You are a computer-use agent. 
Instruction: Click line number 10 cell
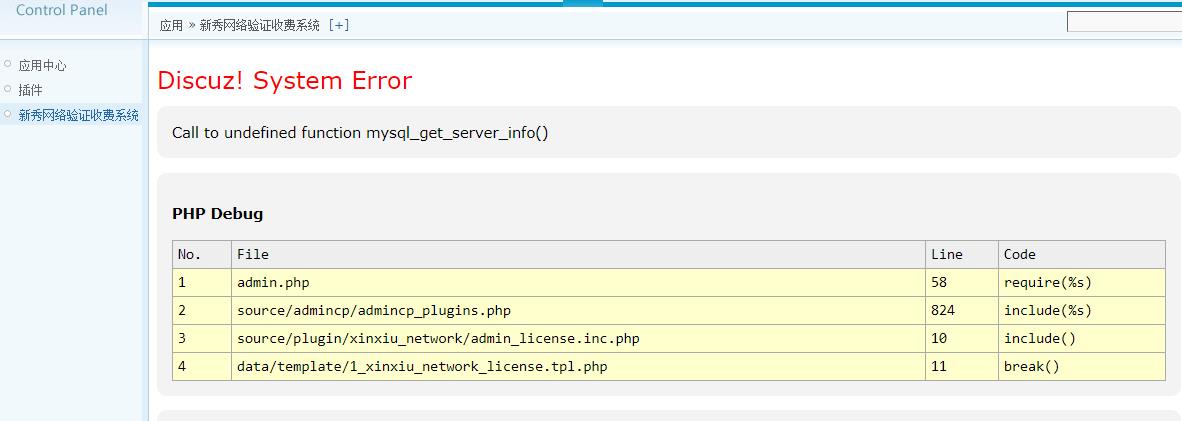coord(962,339)
